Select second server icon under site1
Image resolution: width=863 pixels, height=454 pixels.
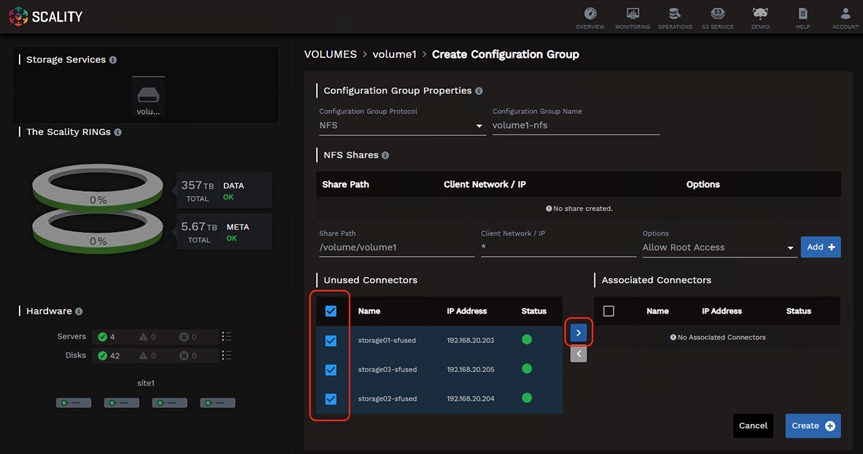point(122,403)
